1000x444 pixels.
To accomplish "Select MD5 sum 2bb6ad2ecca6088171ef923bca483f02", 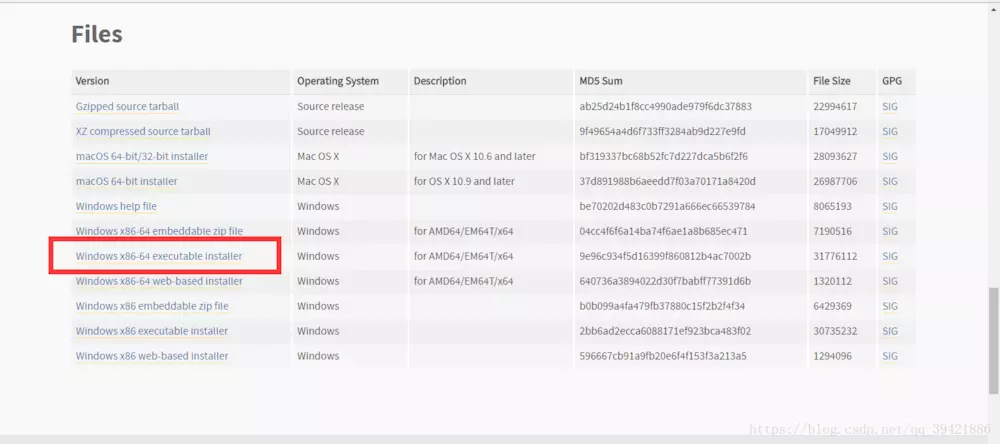I will (x=665, y=331).
